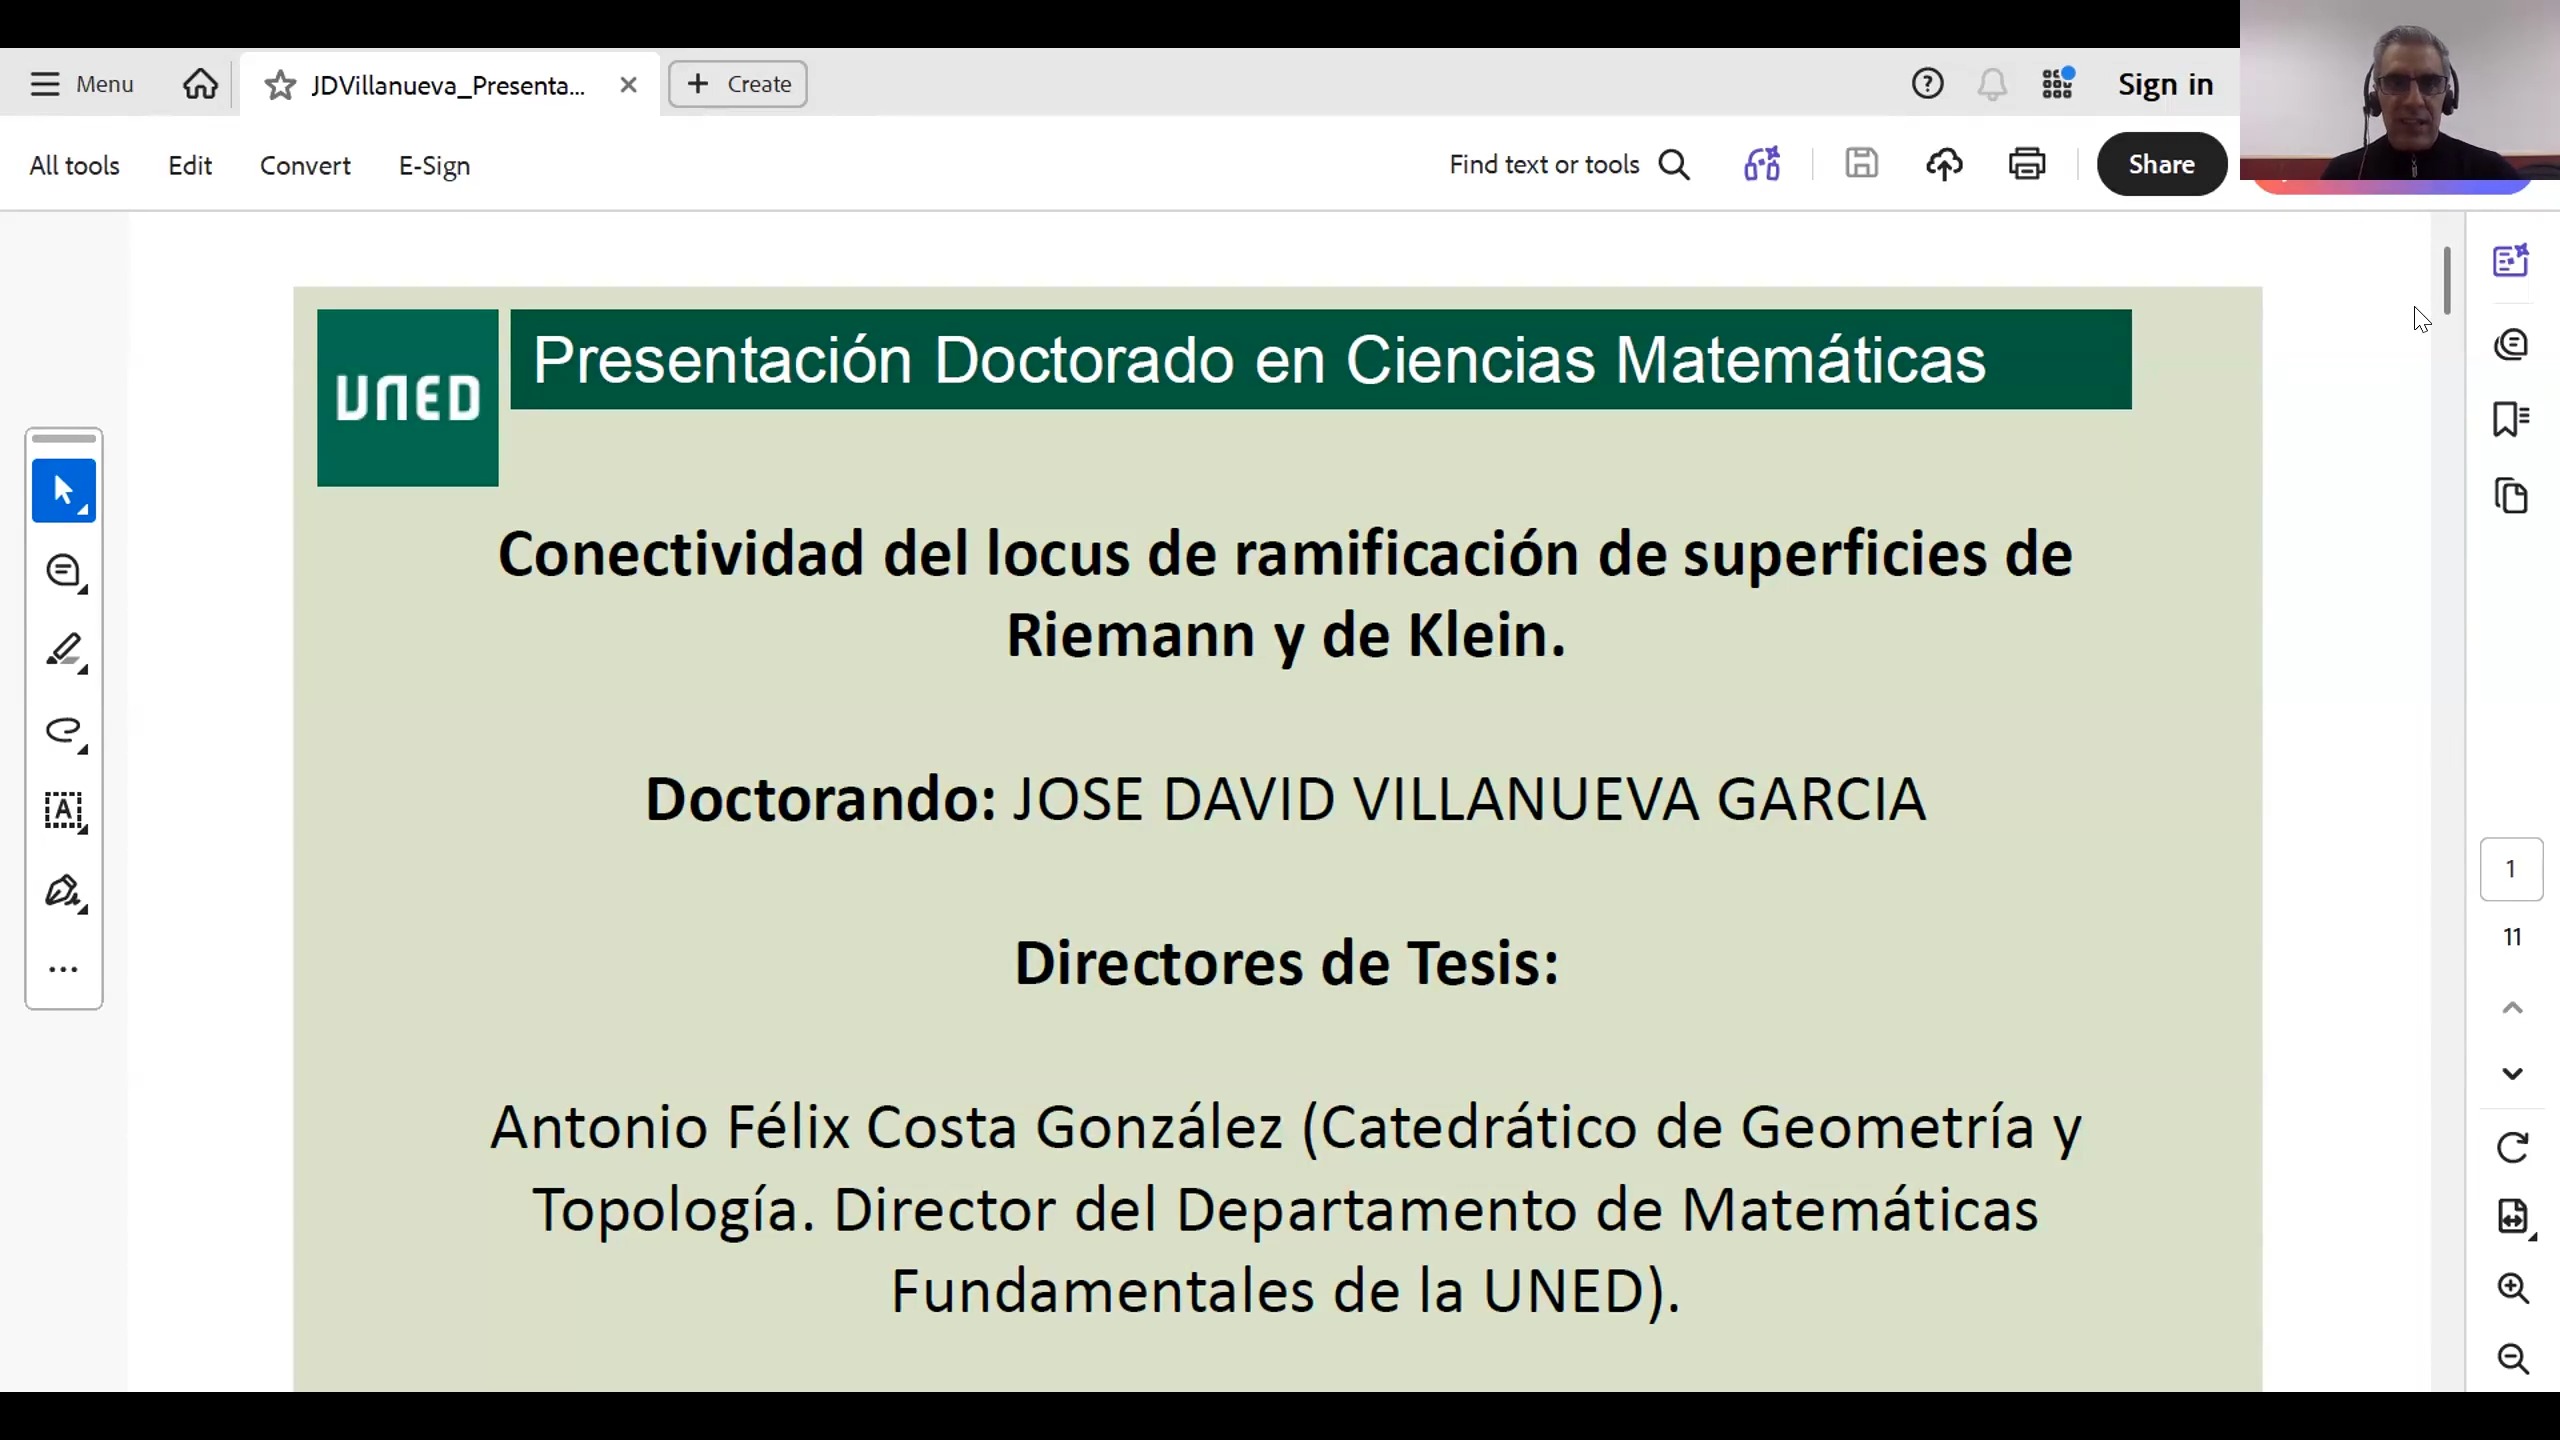Screen dimensions: 2560x1440
Task: Click the rotate page icon
Action: [x=2512, y=1147]
